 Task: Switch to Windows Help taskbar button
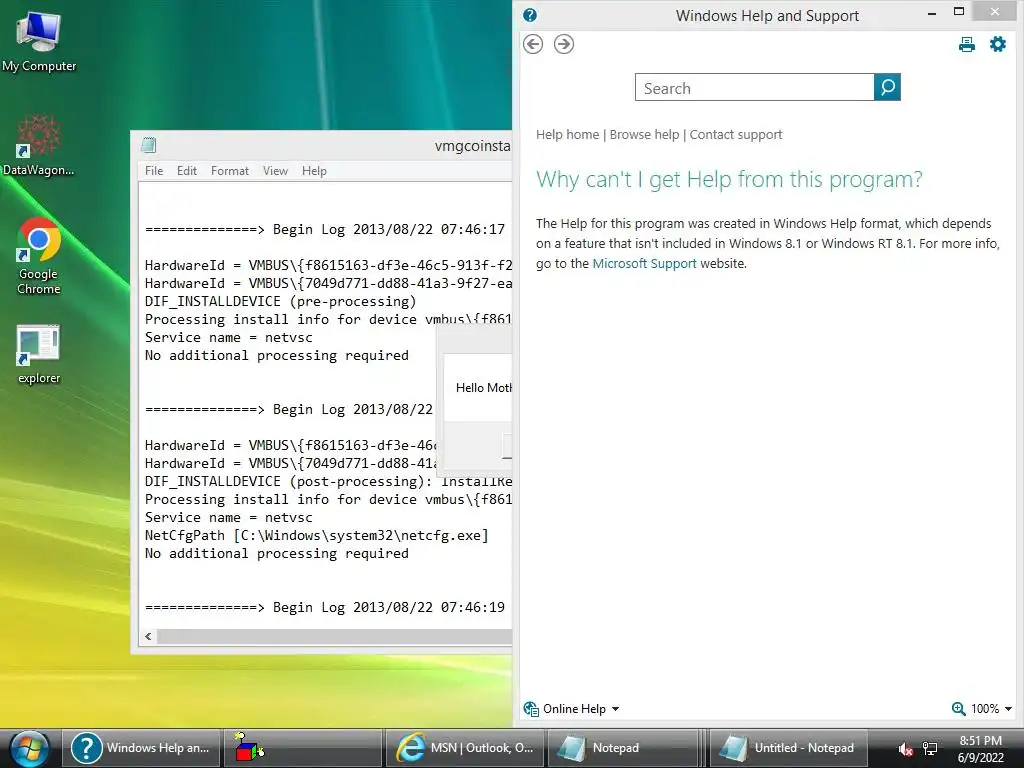click(x=140, y=748)
